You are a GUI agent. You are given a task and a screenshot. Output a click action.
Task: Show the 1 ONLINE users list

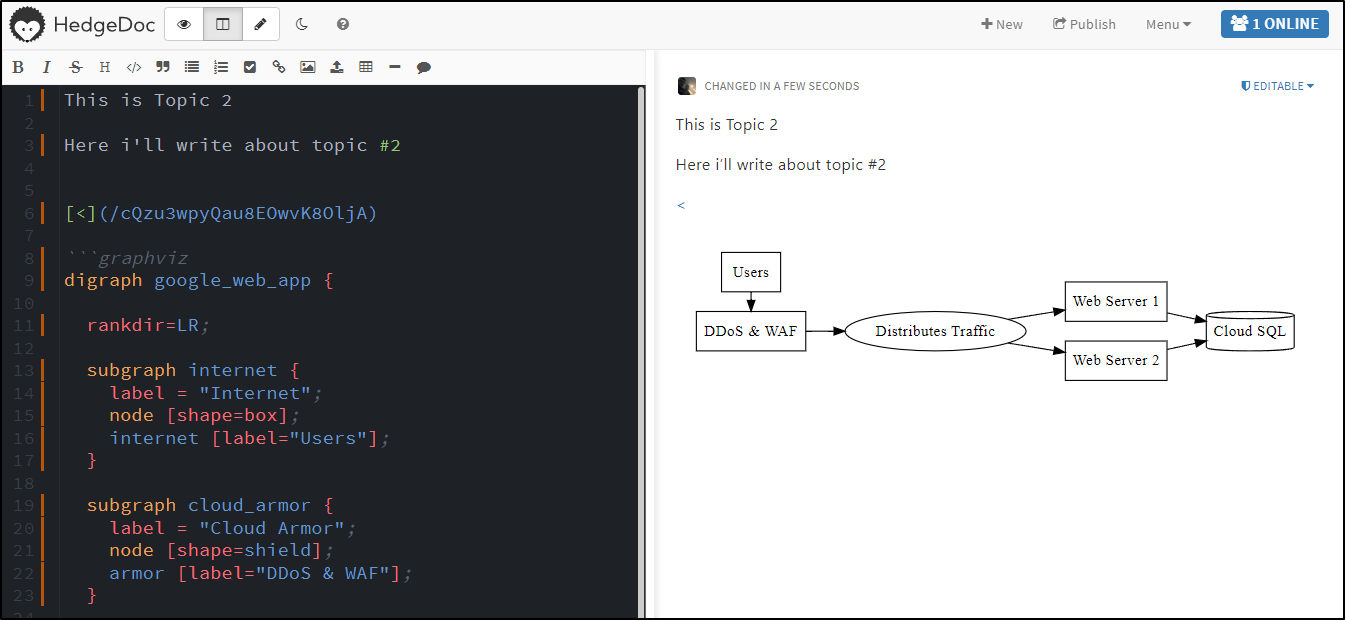point(1274,24)
